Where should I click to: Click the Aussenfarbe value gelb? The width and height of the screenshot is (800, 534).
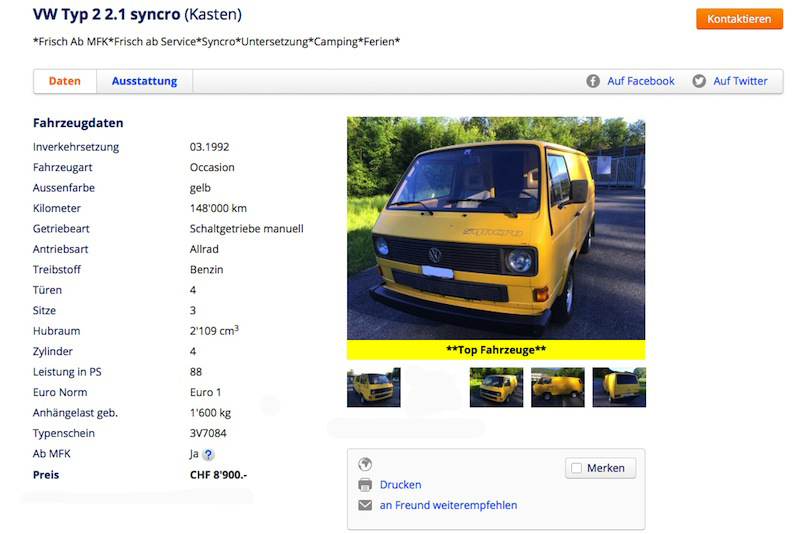pyautogui.click(x=200, y=188)
